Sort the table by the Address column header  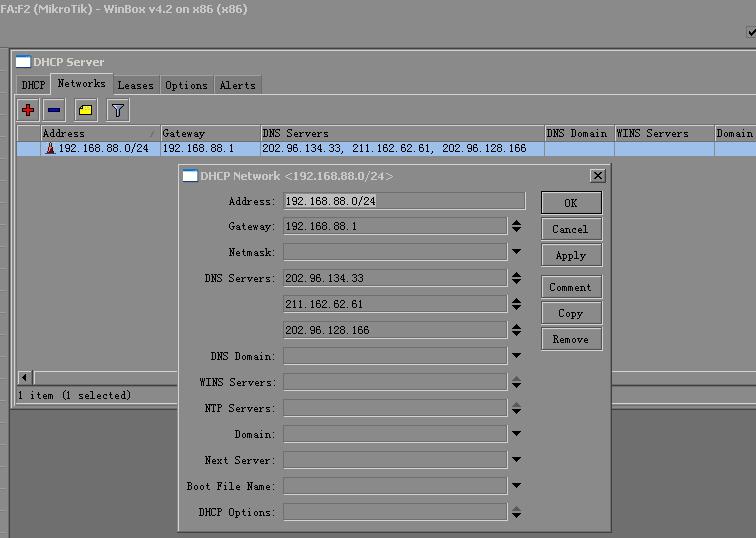(100, 133)
